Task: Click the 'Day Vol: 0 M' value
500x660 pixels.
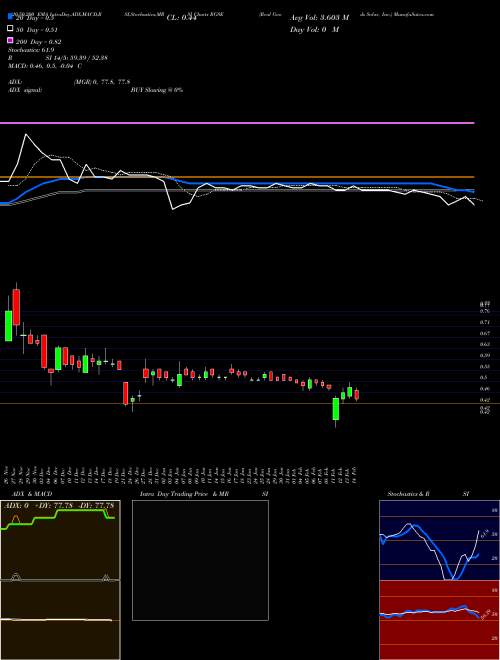Action: coord(314,29)
